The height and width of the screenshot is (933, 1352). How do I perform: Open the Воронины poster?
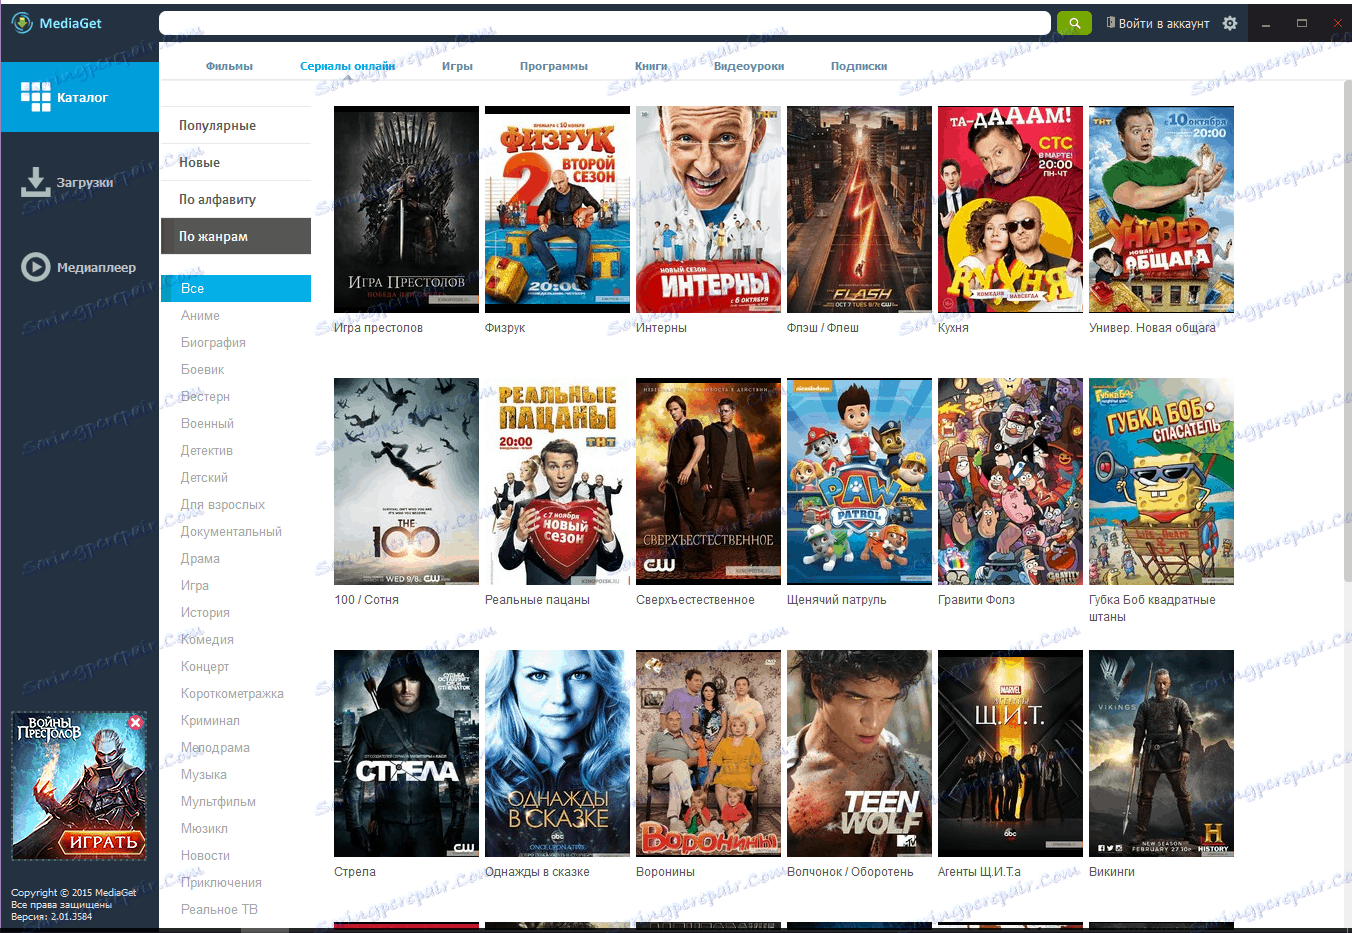(708, 754)
